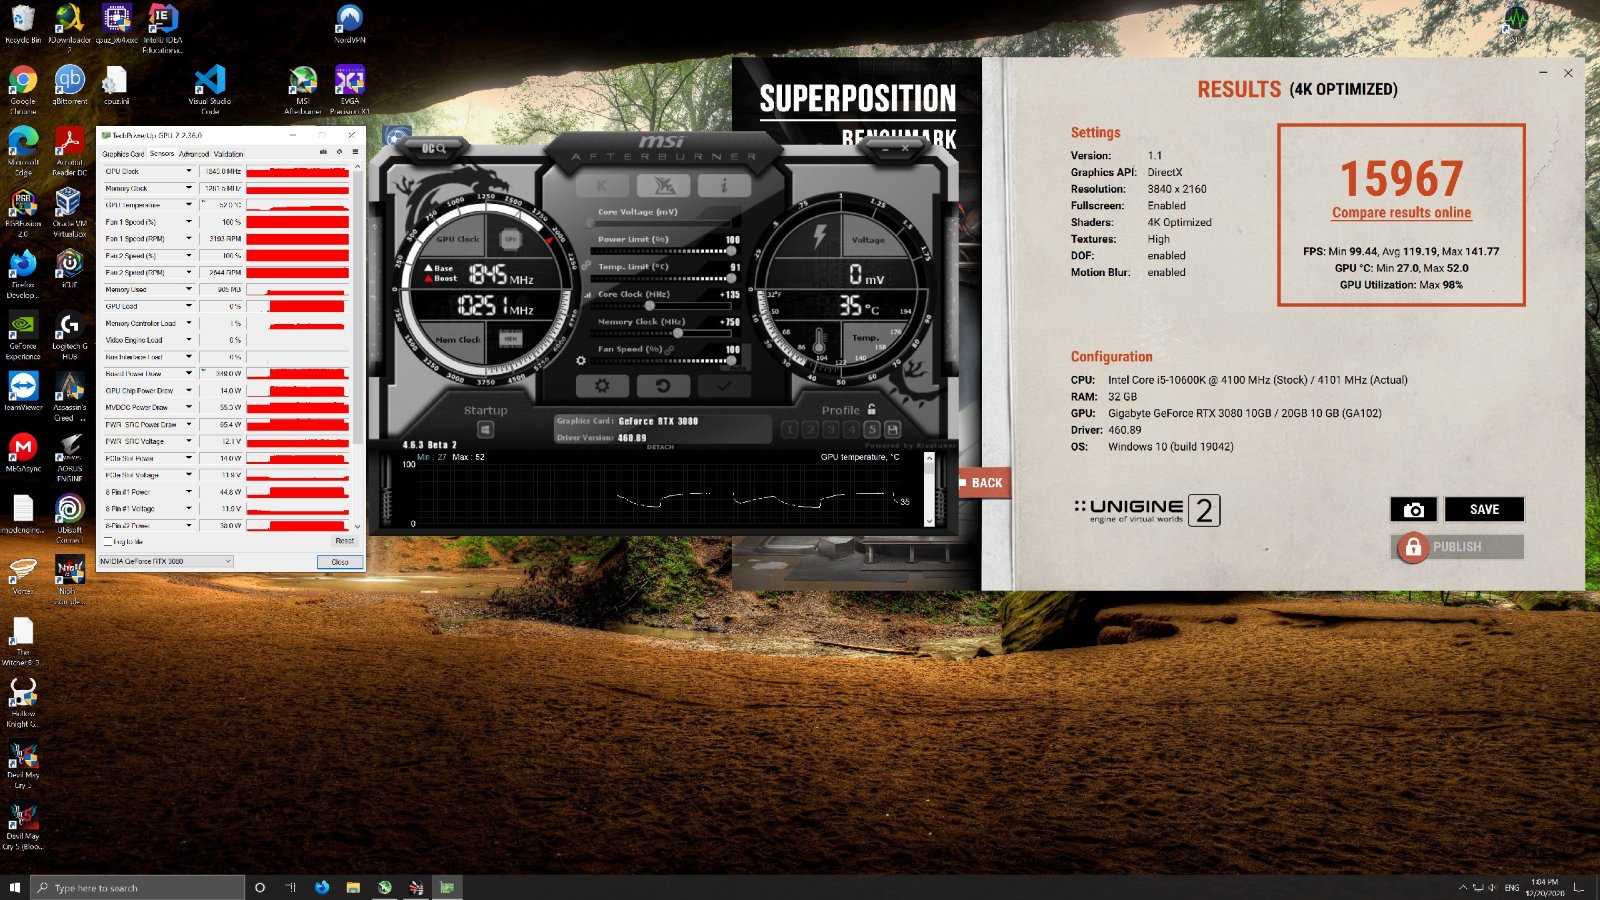Adjust the Power Limit slider
The height and width of the screenshot is (900, 1600).
[663, 251]
